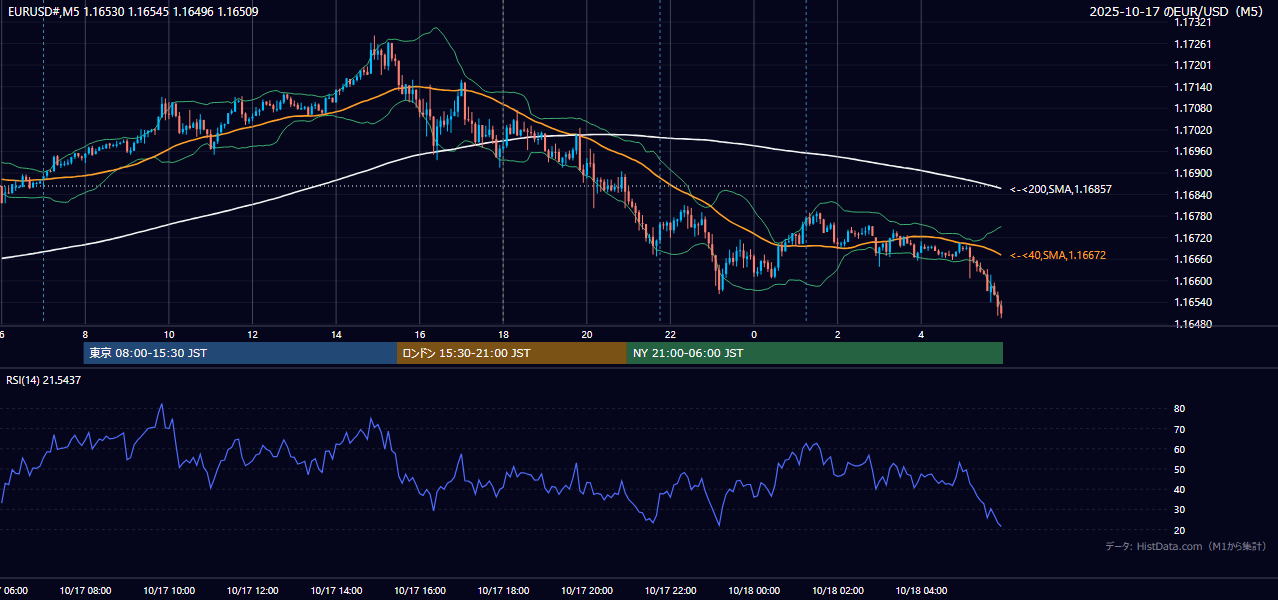
Task: Click the 10/17 12:00 time axis label
Action: pos(252,590)
